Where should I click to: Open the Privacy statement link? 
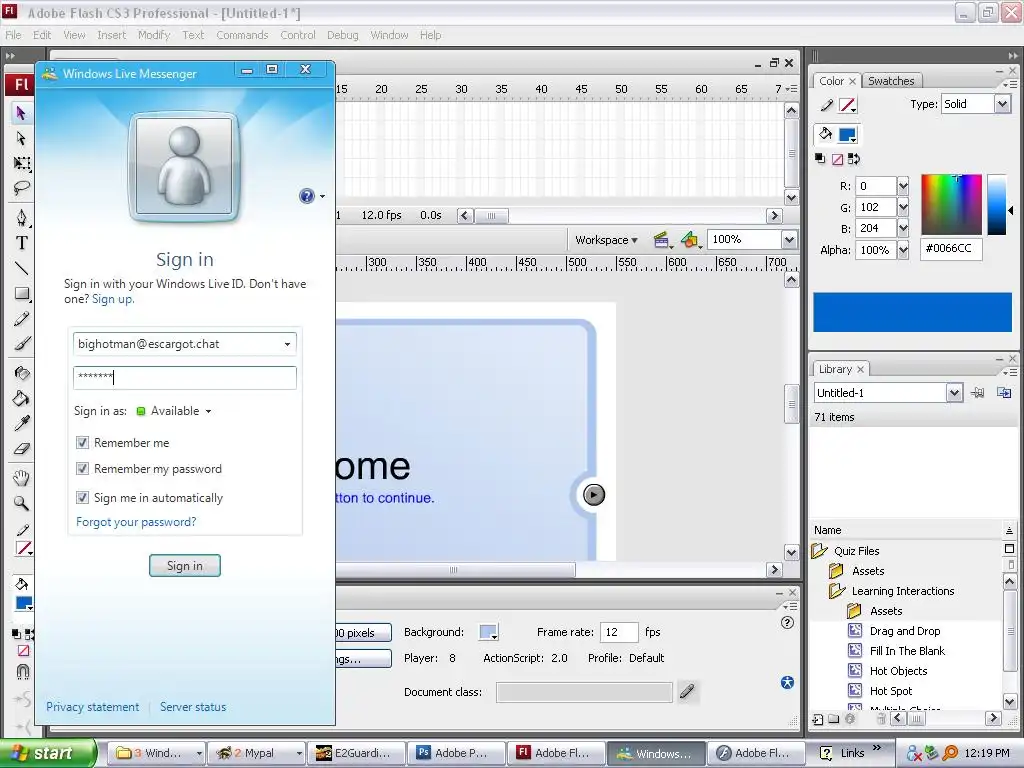pos(92,707)
